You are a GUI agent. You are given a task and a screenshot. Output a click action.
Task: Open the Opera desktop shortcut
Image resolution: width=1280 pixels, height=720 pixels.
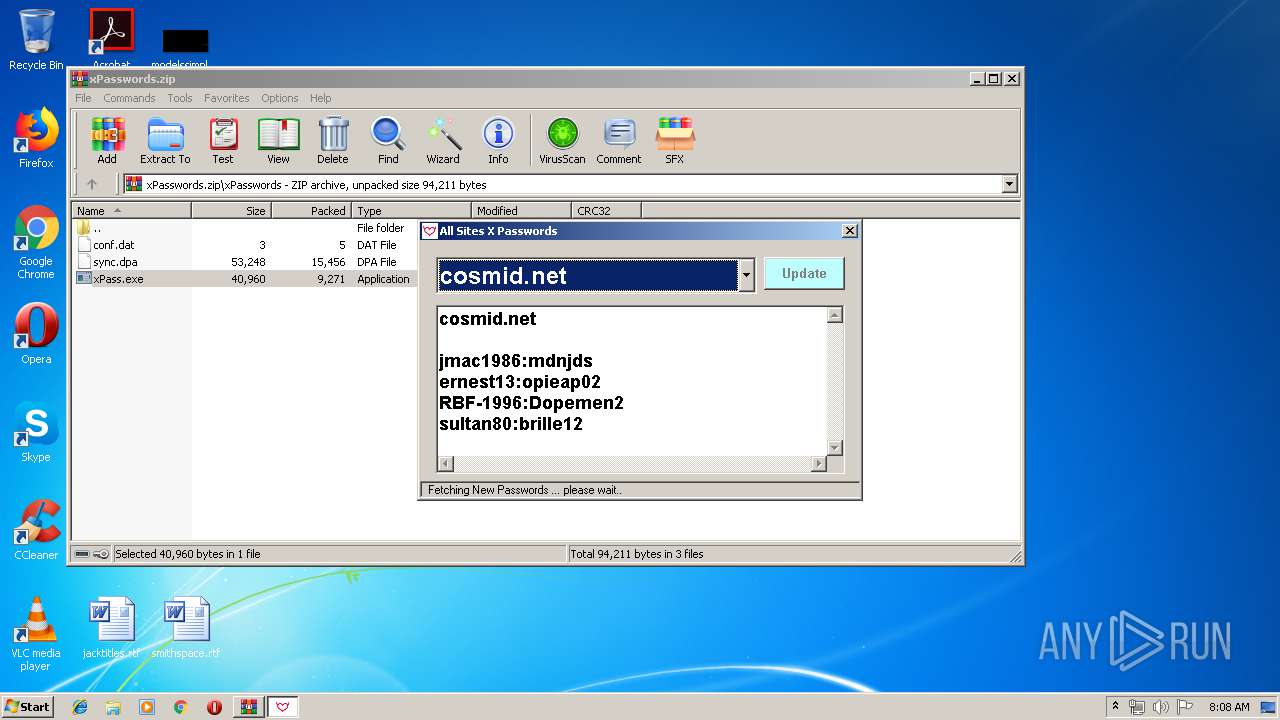click(x=36, y=334)
